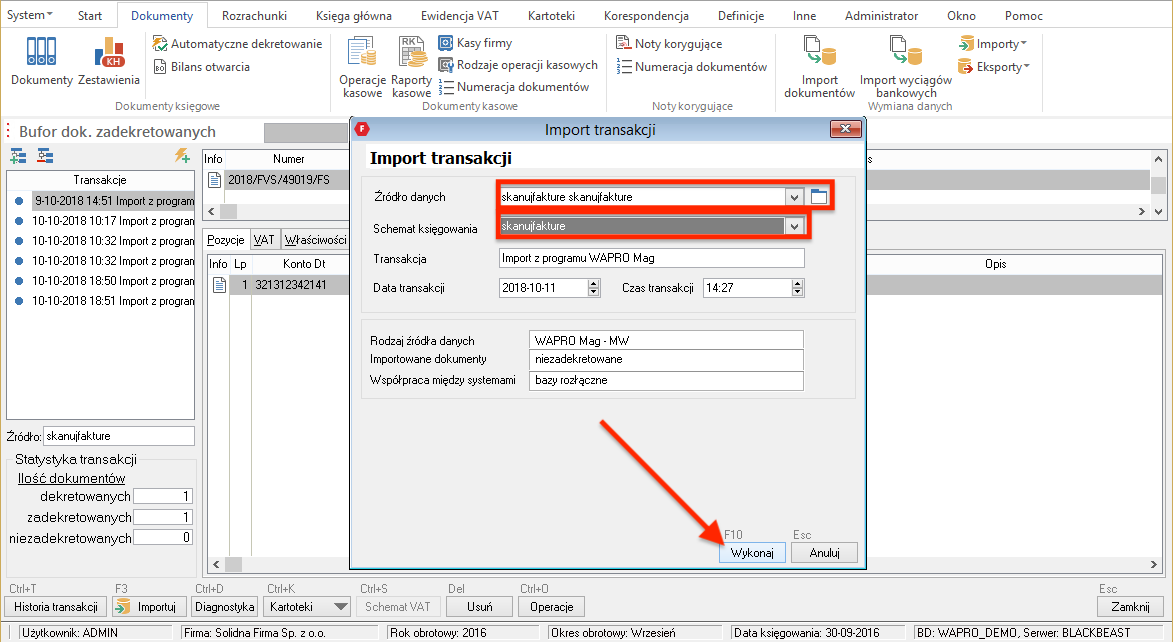Open Import dokumentów icon
Screen dimensions: 1173x642
tap(819, 66)
